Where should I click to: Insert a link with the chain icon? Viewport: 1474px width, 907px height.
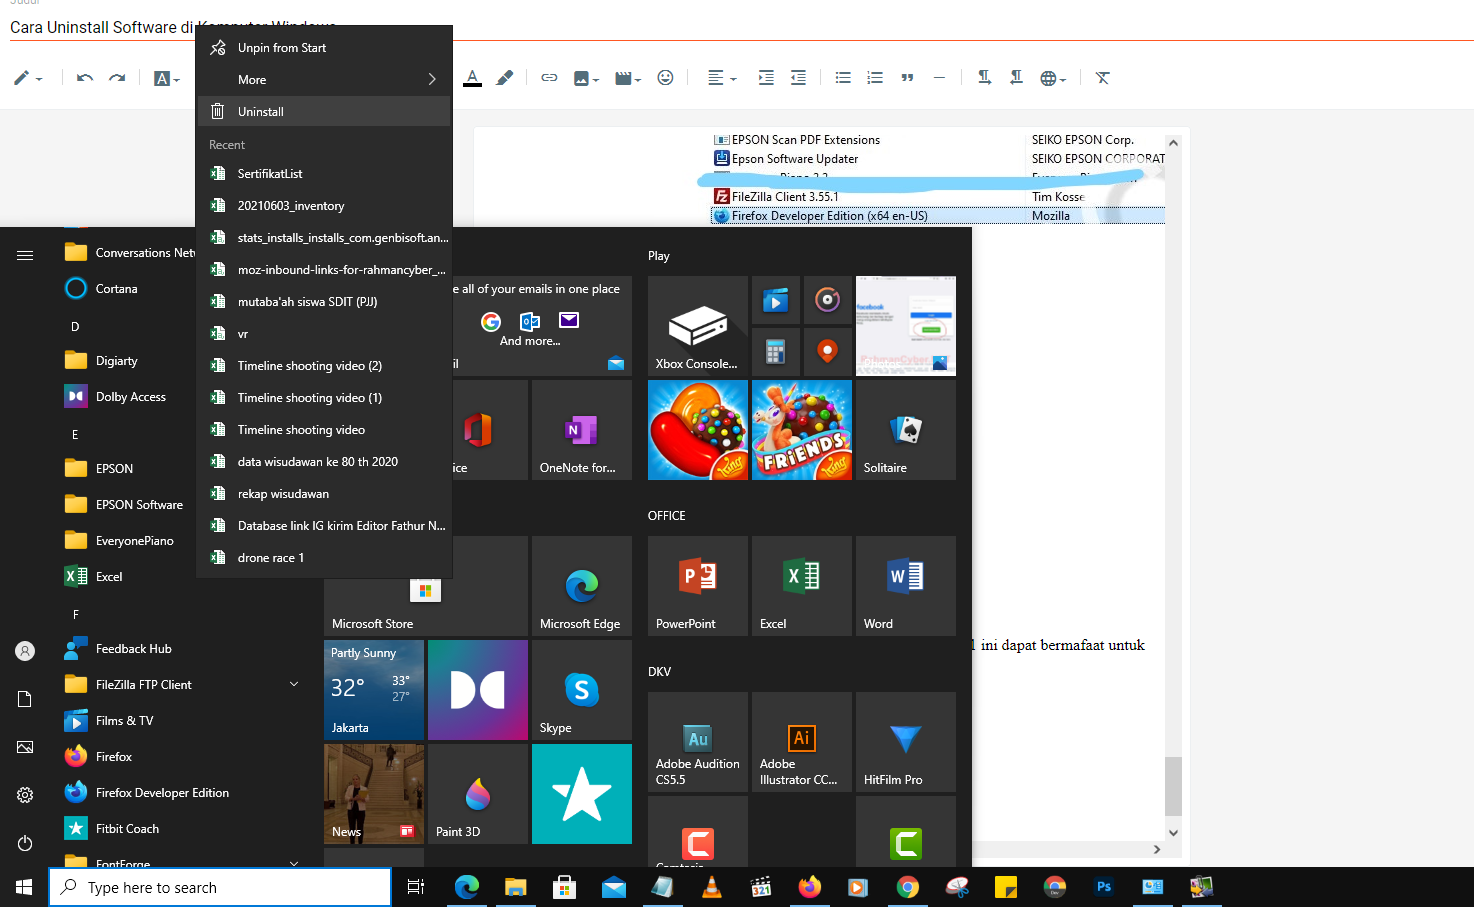tap(549, 78)
